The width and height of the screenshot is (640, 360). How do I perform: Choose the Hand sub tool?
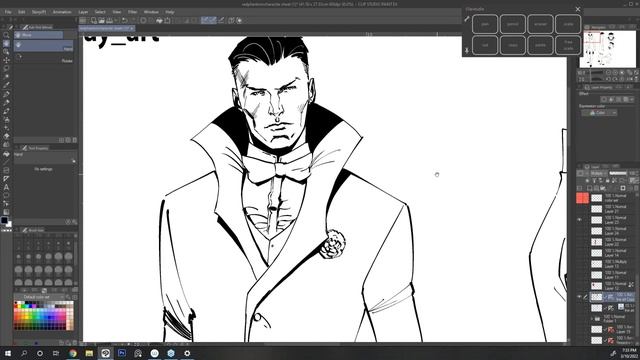coord(44,46)
